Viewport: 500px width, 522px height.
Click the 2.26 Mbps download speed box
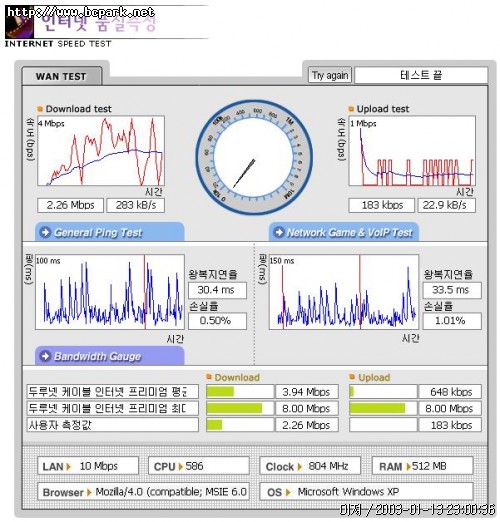(71, 205)
